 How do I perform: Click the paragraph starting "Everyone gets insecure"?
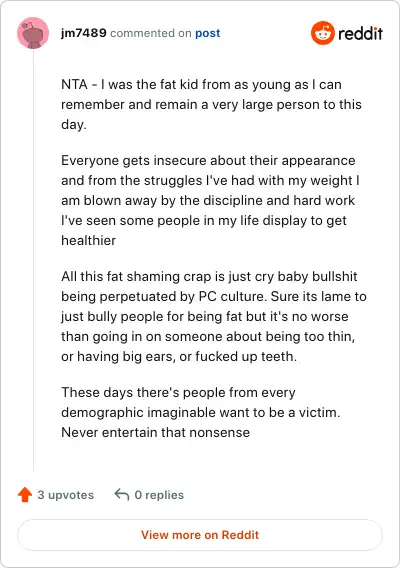coord(210,200)
